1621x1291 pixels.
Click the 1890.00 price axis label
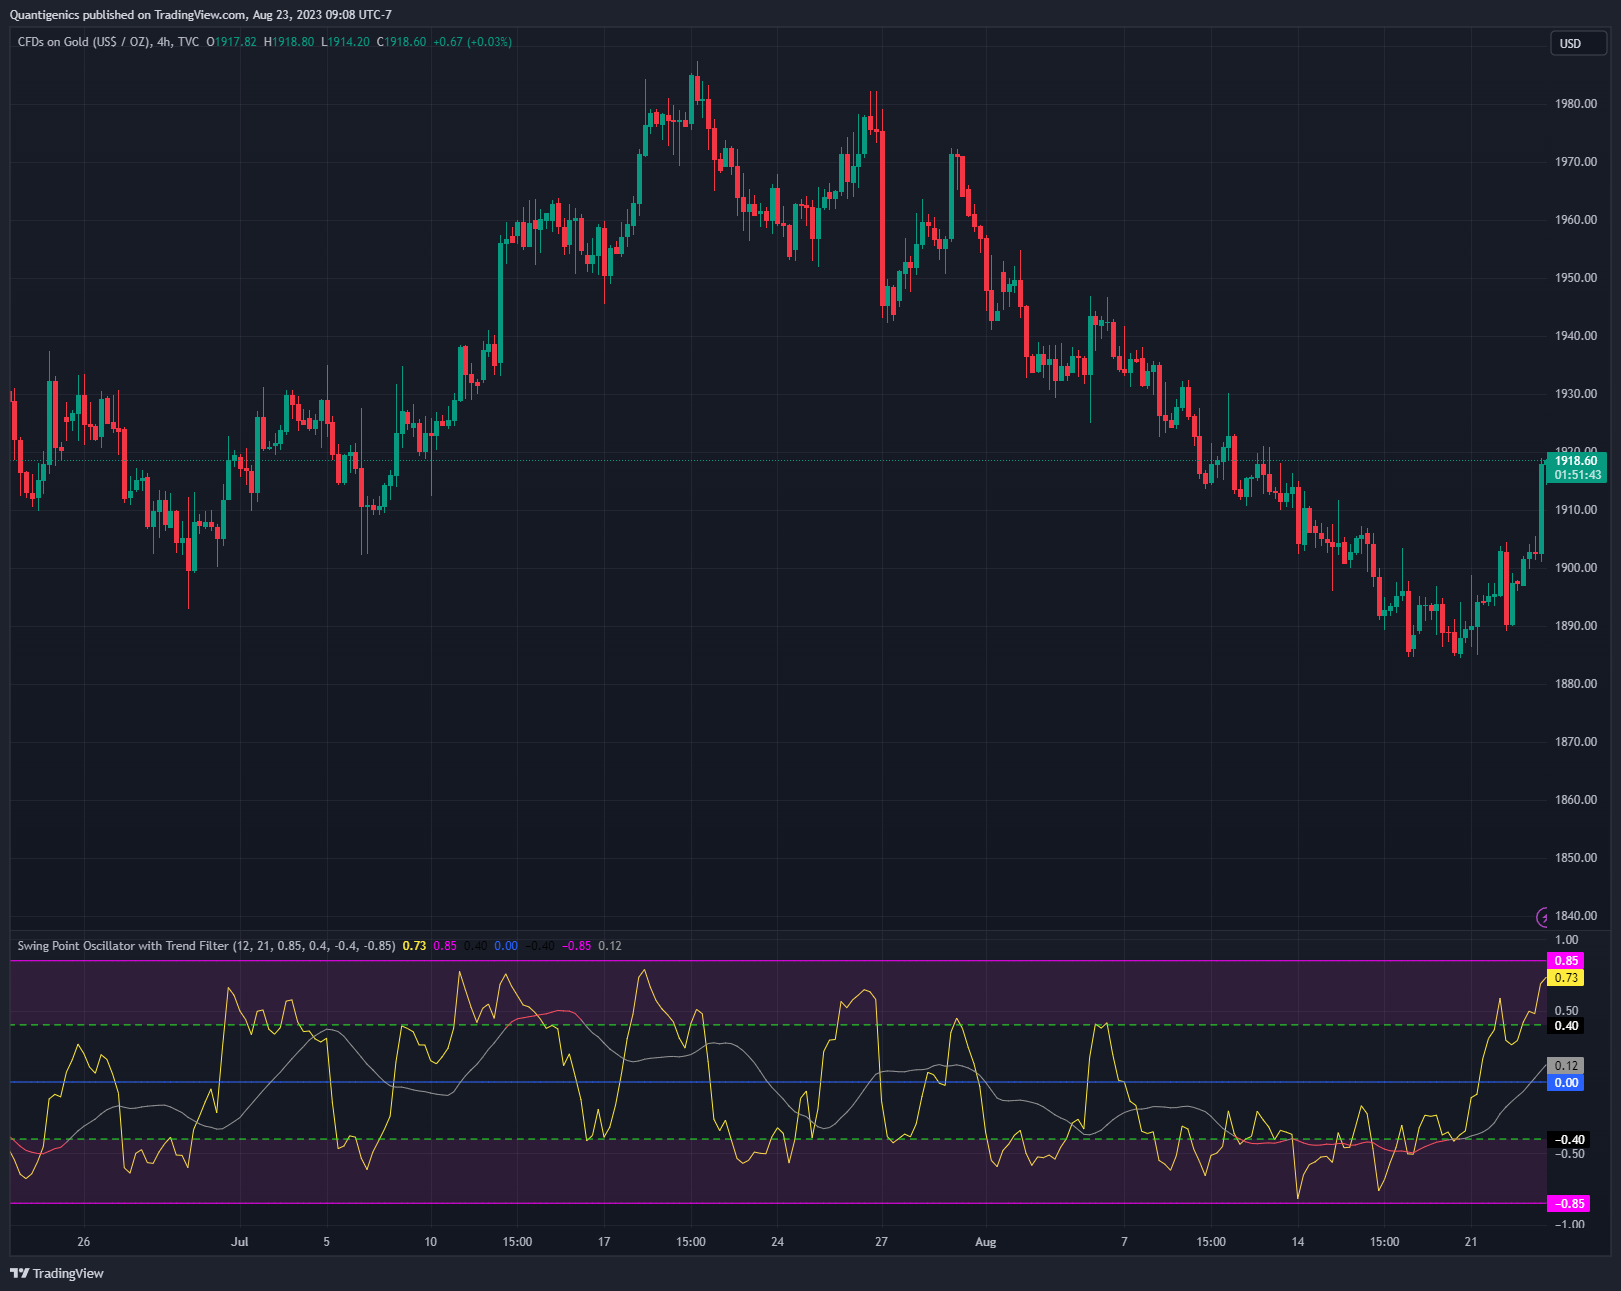(x=1576, y=626)
